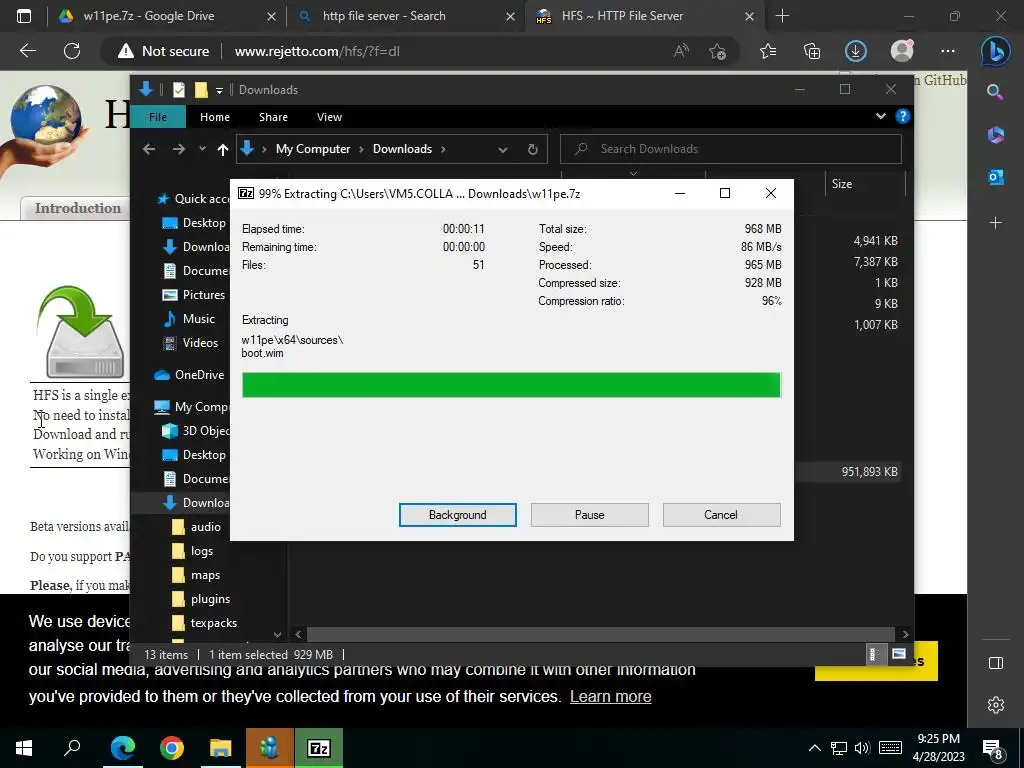The image size is (1024, 768).
Task: Click Downloads in address breadcrumb
Action: click(402, 149)
